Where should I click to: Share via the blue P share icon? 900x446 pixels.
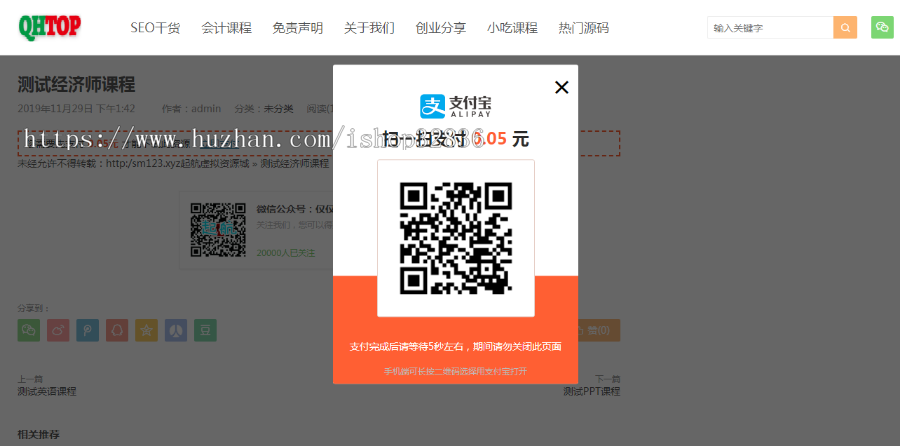[x=87, y=330]
